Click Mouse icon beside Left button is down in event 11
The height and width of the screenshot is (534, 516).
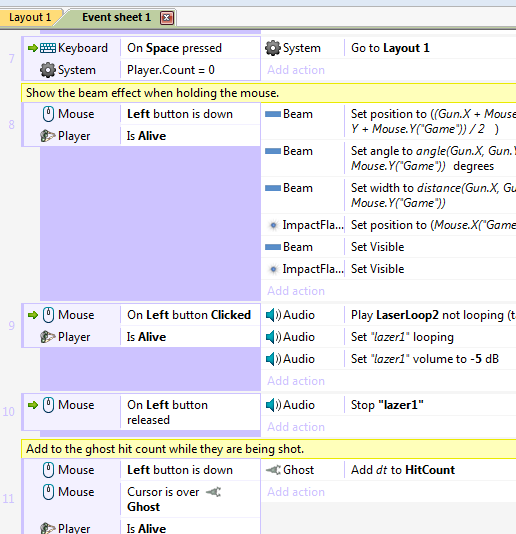pyautogui.click(x=48, y=470)
